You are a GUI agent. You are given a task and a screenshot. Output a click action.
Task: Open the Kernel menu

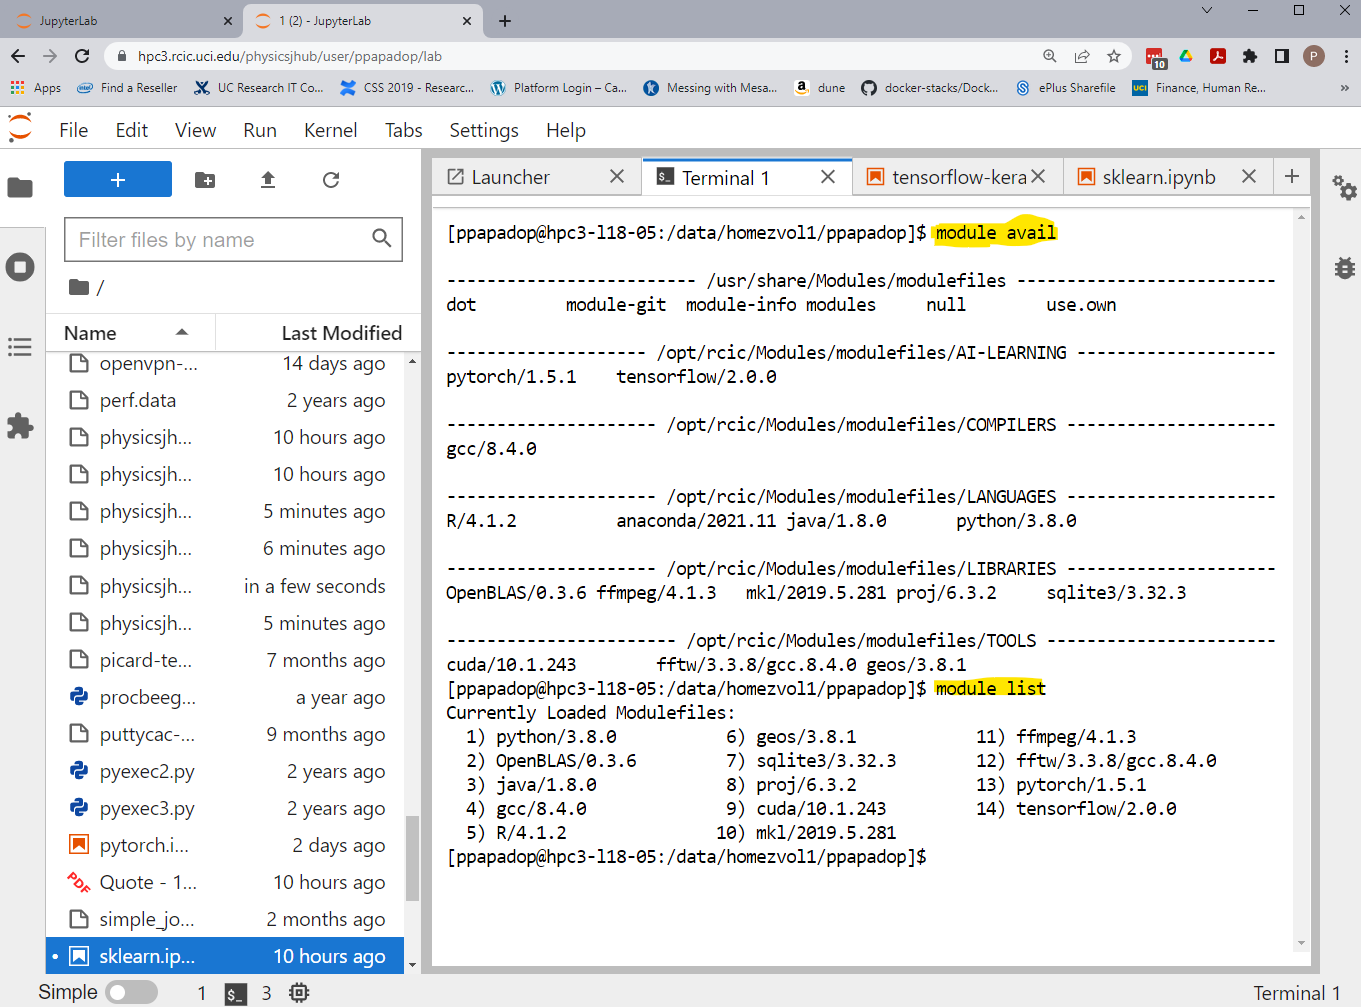click(x=331, y=130)
